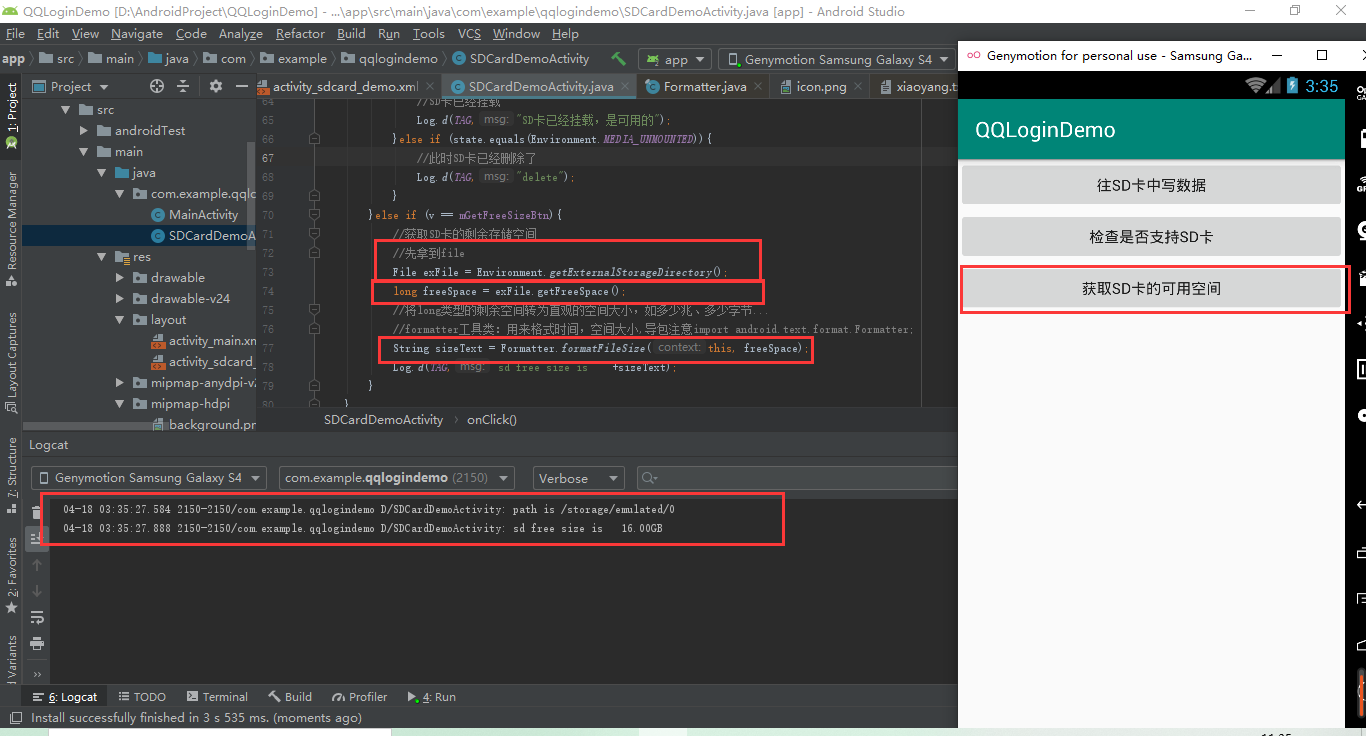
Task: Toggle Logcat soft-wrap icon
Action: coord(37,617)
